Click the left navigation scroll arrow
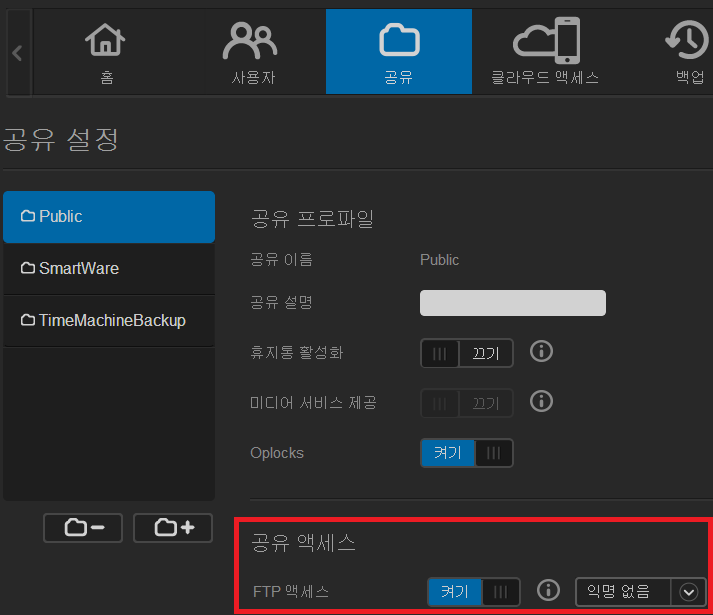This screenshot has width=713, height=615. tap(17, 52)
